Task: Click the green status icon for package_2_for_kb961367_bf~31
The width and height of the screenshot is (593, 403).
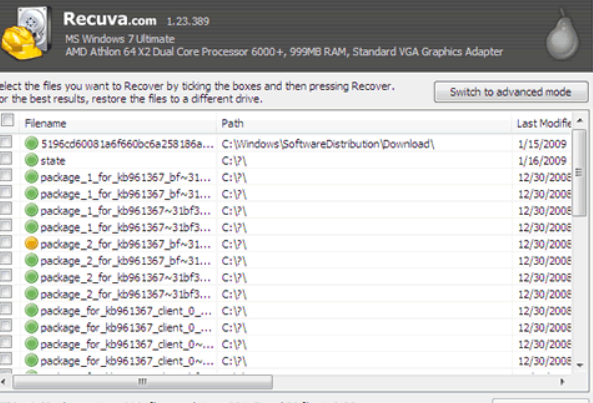Action: click(x=31, y=260)
